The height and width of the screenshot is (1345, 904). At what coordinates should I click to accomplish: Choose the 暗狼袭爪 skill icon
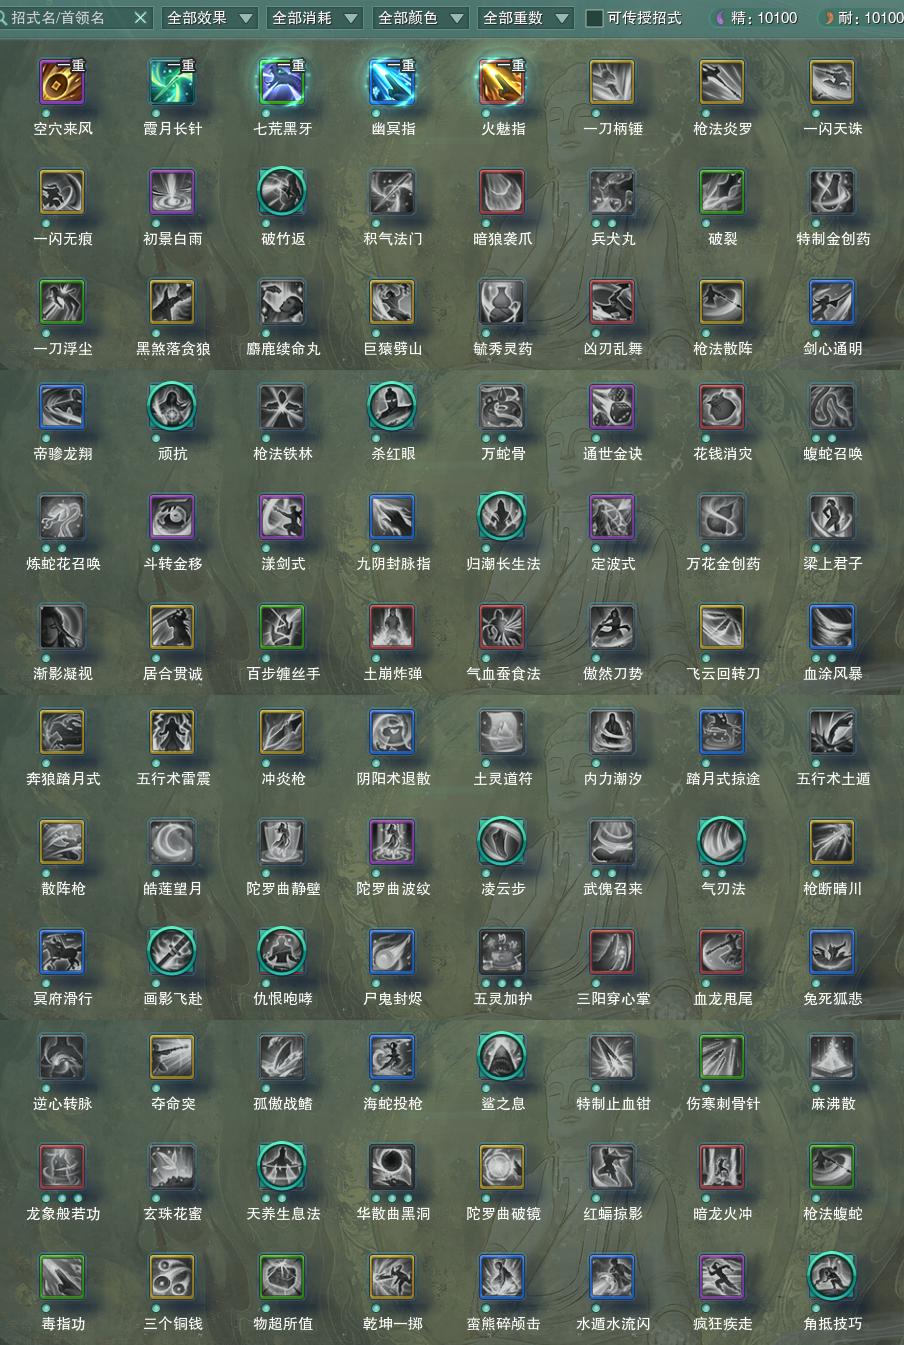tap(502, 191)
